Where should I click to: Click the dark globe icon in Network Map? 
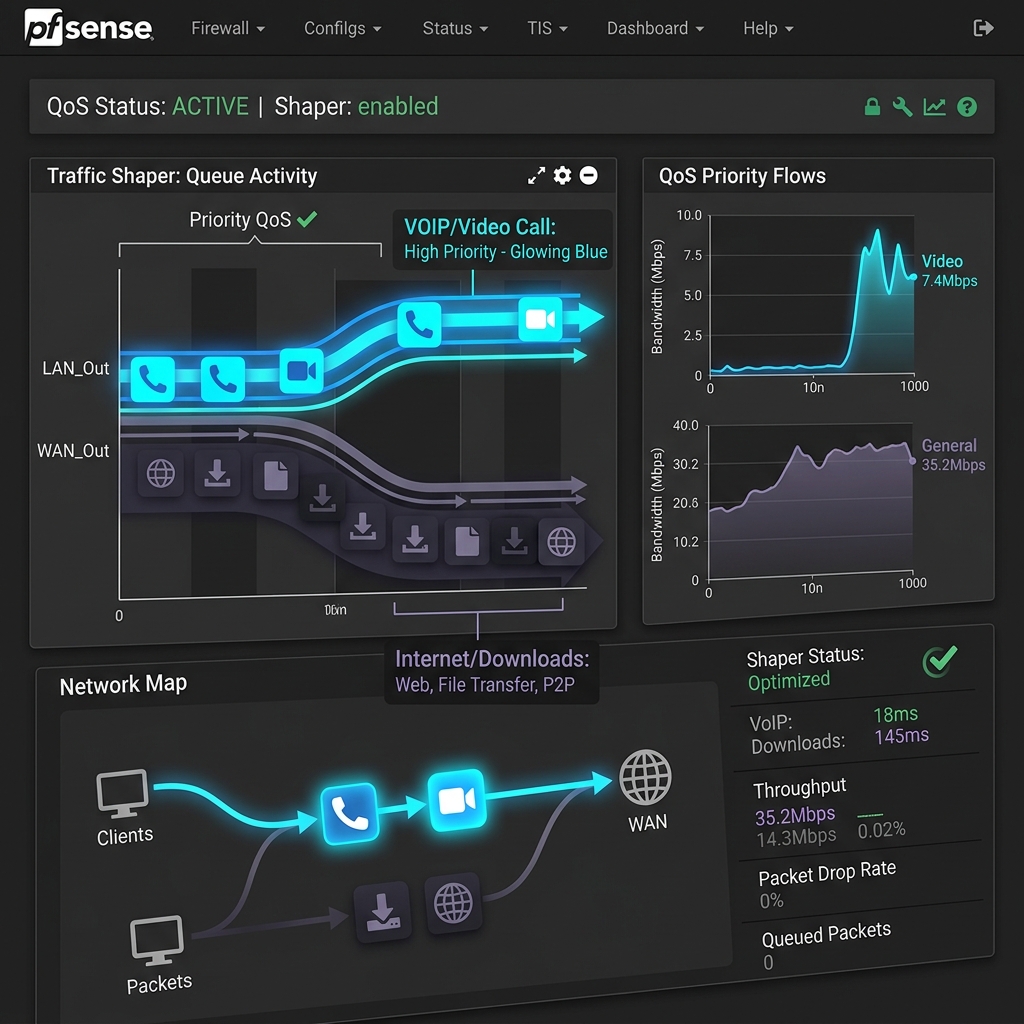(453, 903)
